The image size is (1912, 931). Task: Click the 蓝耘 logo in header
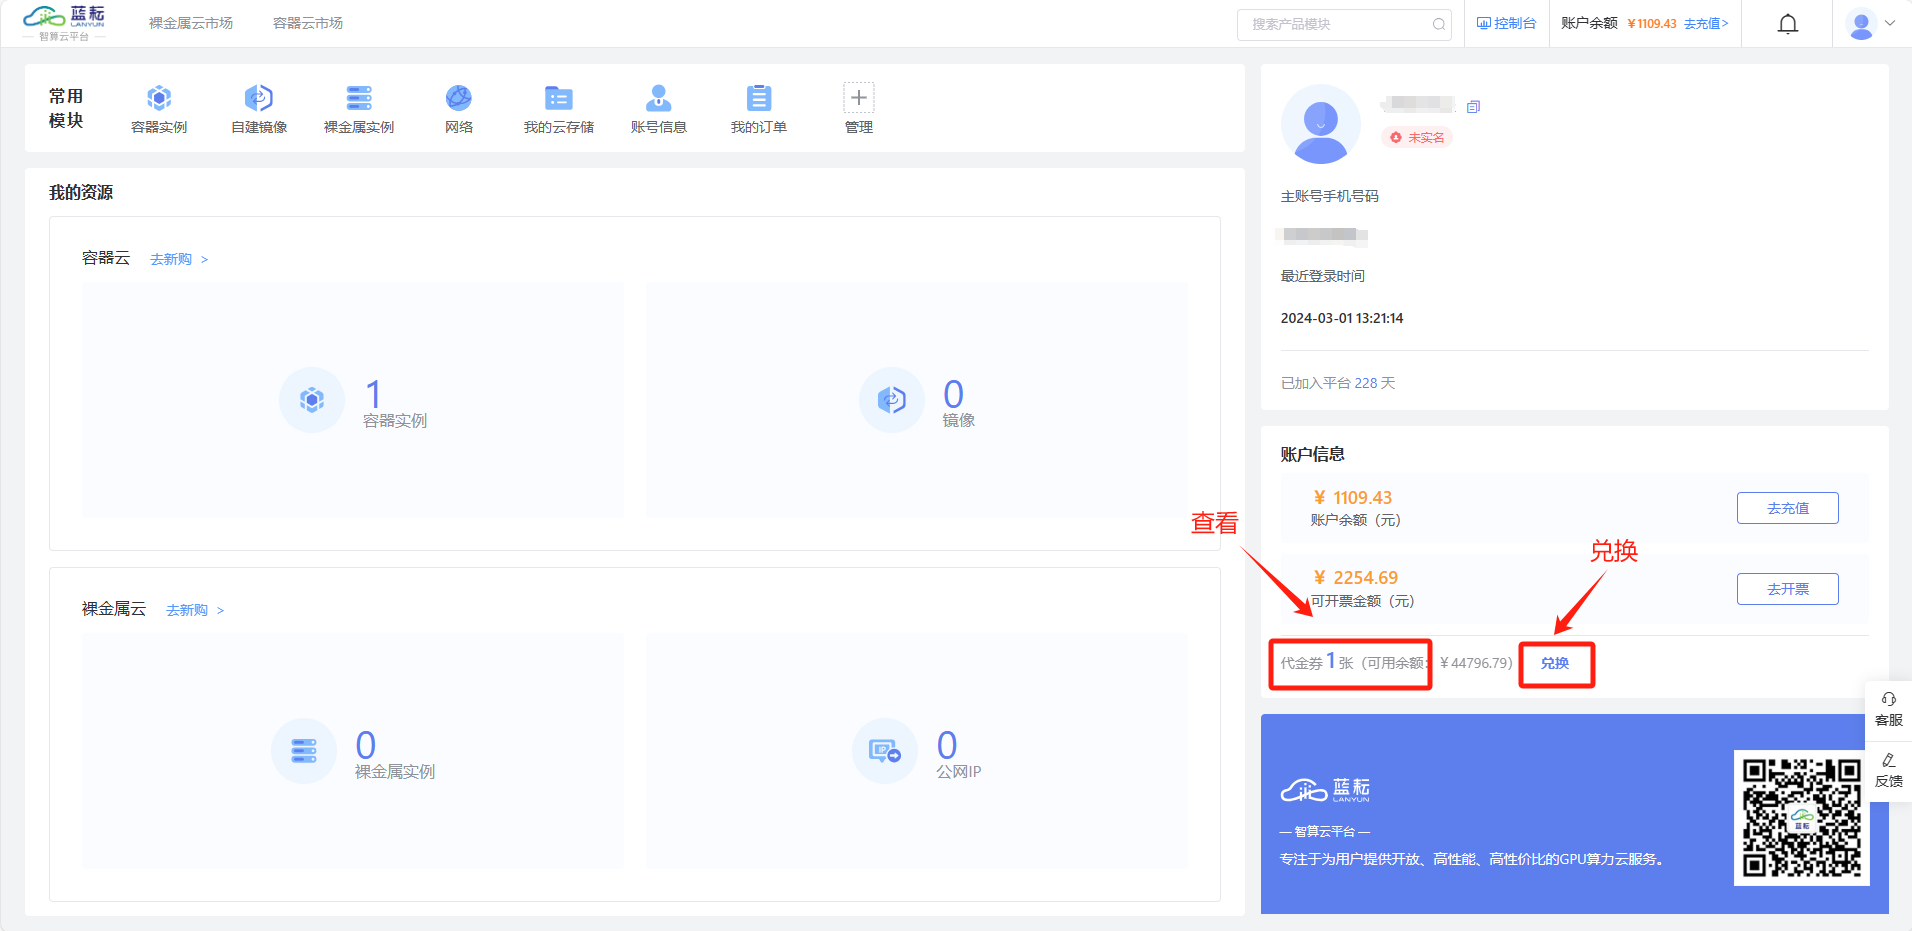click(65, 23)
